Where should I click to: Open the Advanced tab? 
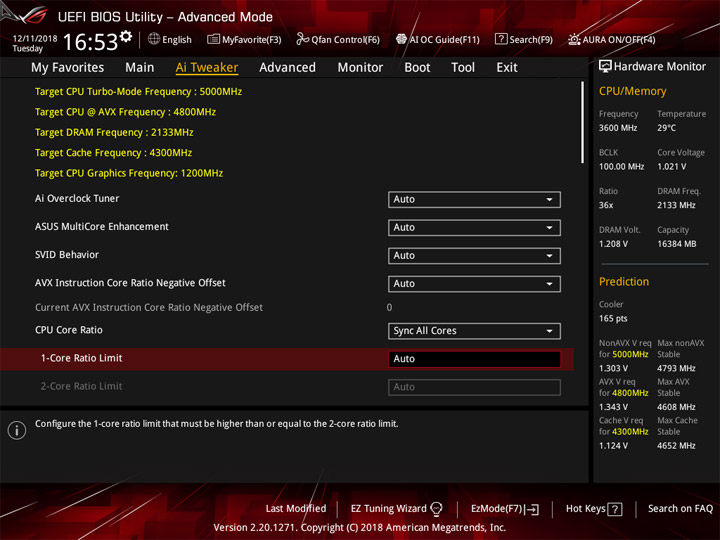point(287,68)
